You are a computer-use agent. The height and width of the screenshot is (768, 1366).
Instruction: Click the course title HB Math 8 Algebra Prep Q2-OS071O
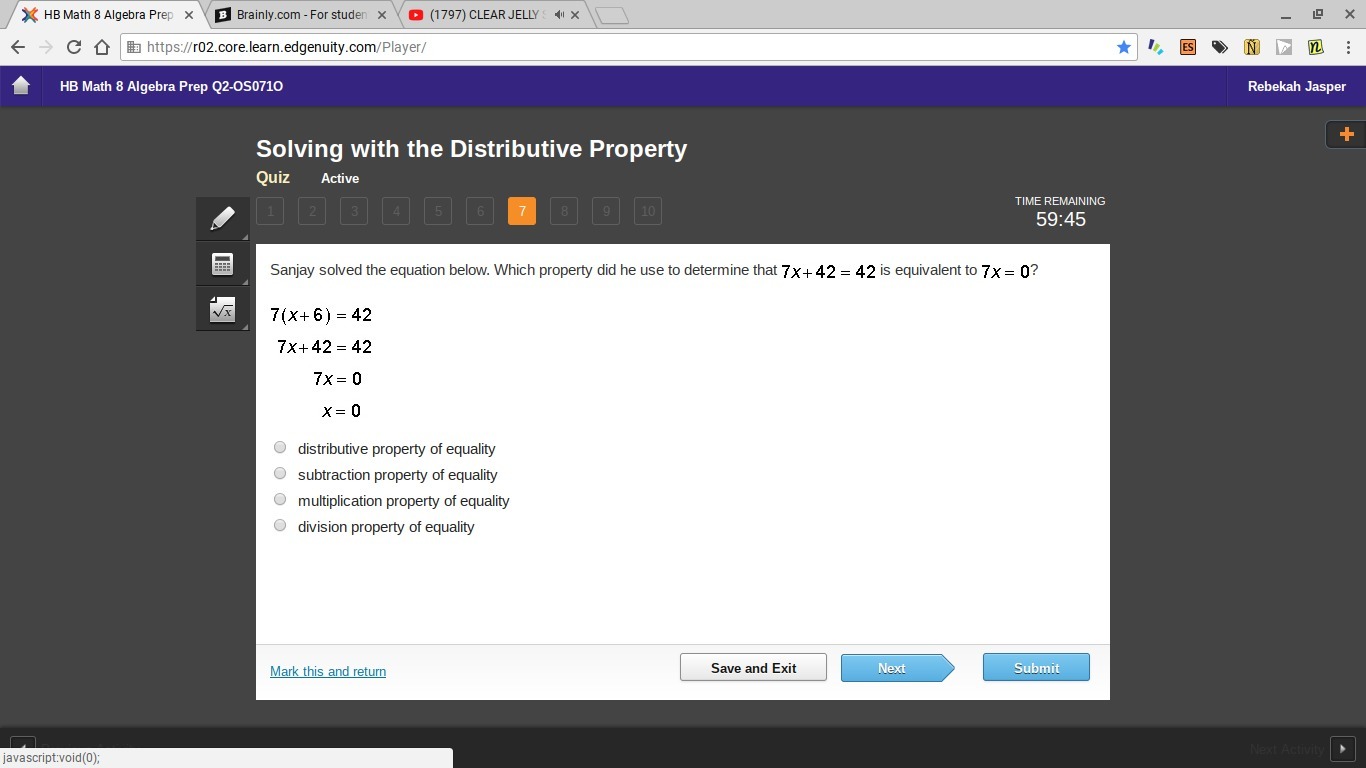pyautogui.click(x=171, y=86)
